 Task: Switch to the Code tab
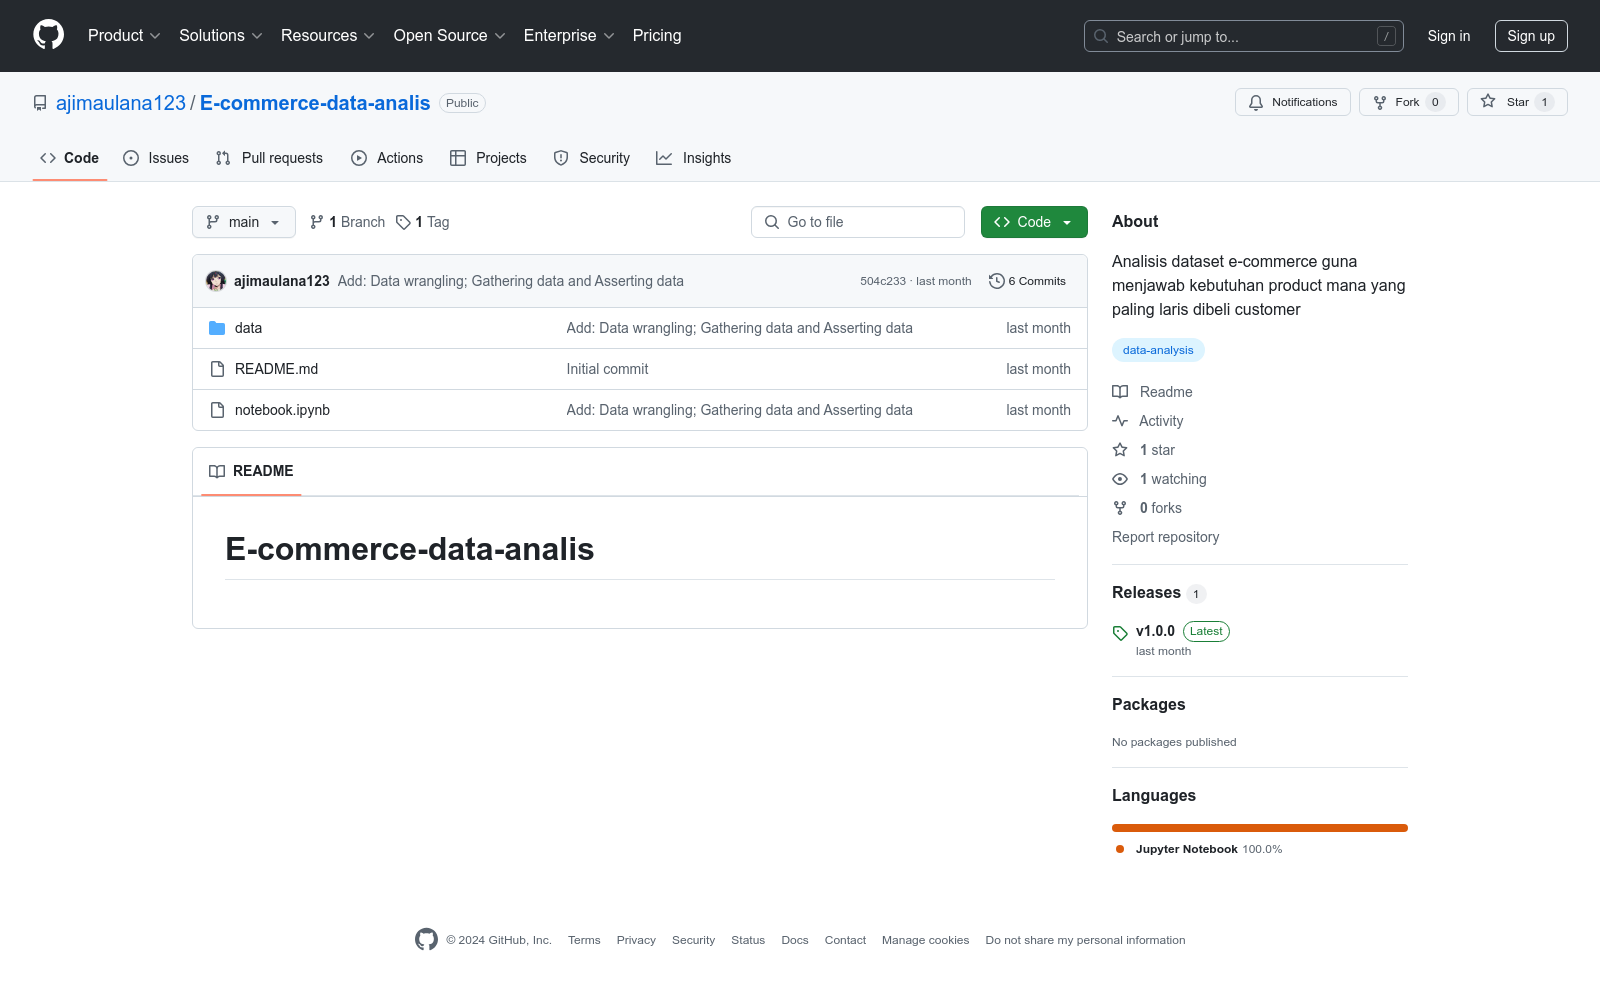70,158
